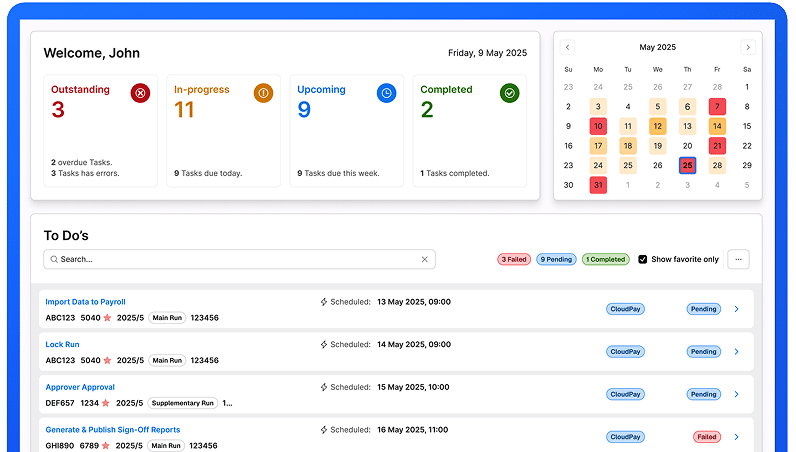
Task: Open the In-progress tasks card
Action: [x=223, y=131]
